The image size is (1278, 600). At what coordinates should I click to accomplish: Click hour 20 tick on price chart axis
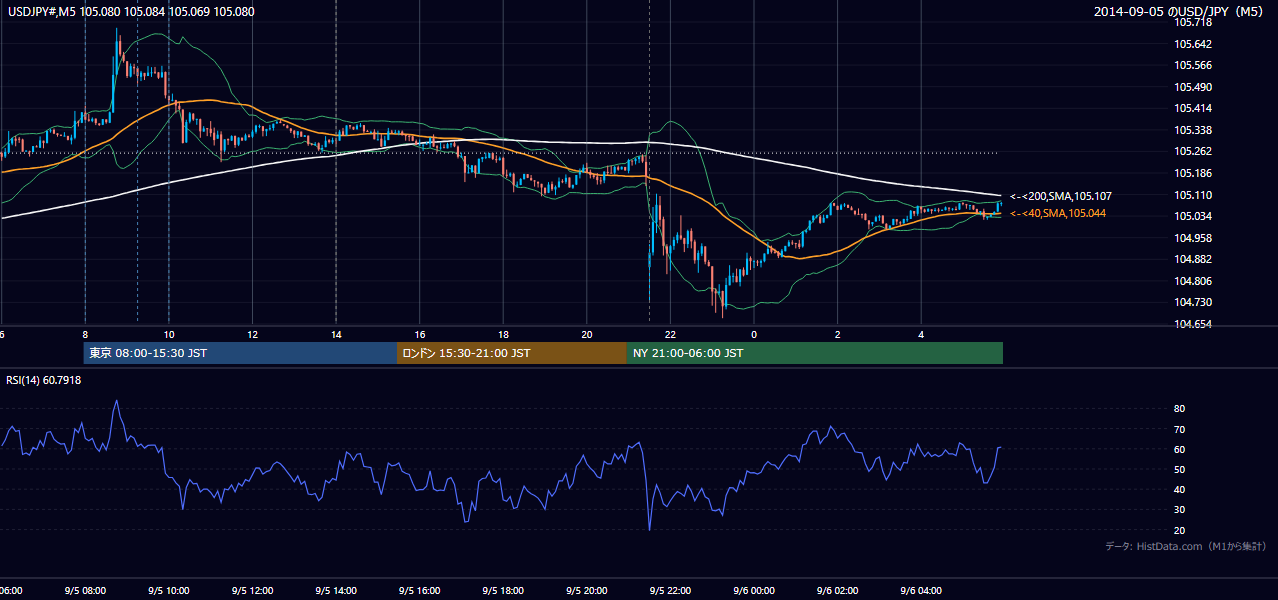[x=587, y=334]
